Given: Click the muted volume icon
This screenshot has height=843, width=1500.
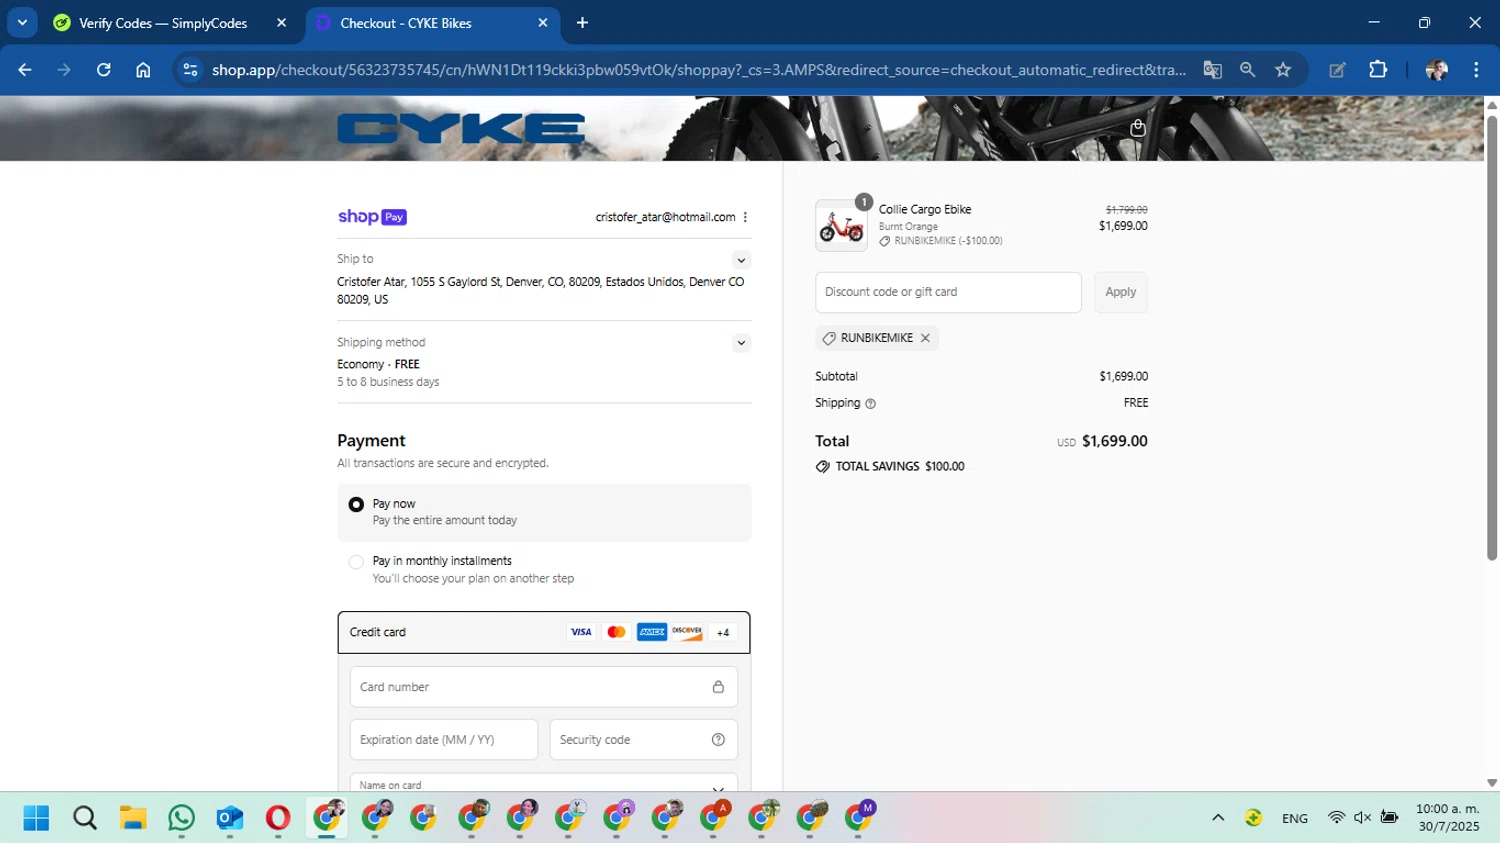Looking at the screenshot, I should pyautogui.click(x=1362, y=818).
